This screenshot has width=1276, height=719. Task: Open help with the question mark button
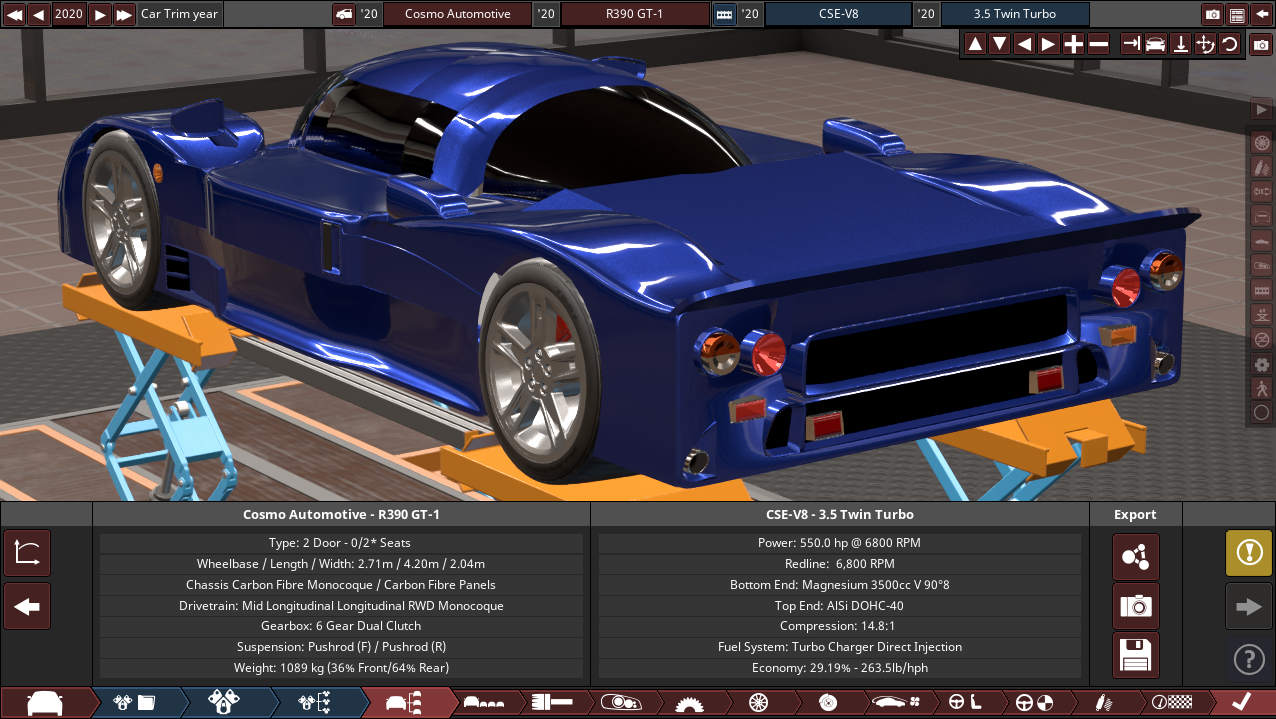(x=1249, y=659)
